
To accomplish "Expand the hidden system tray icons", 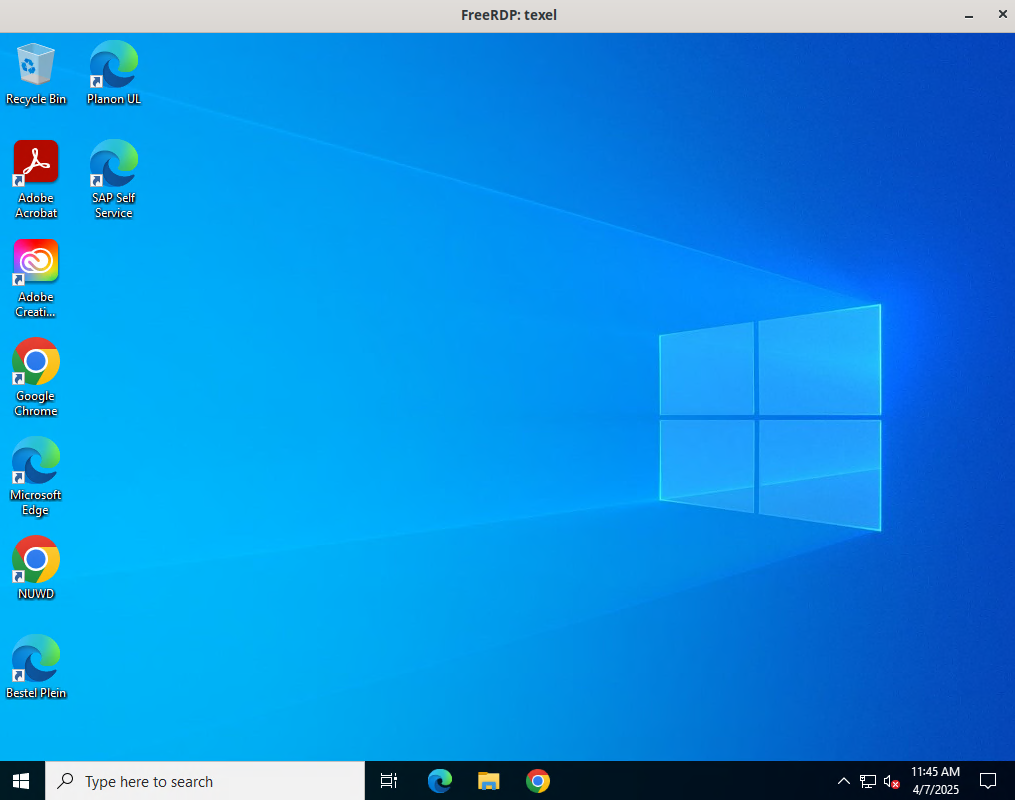I will (844, 781).
